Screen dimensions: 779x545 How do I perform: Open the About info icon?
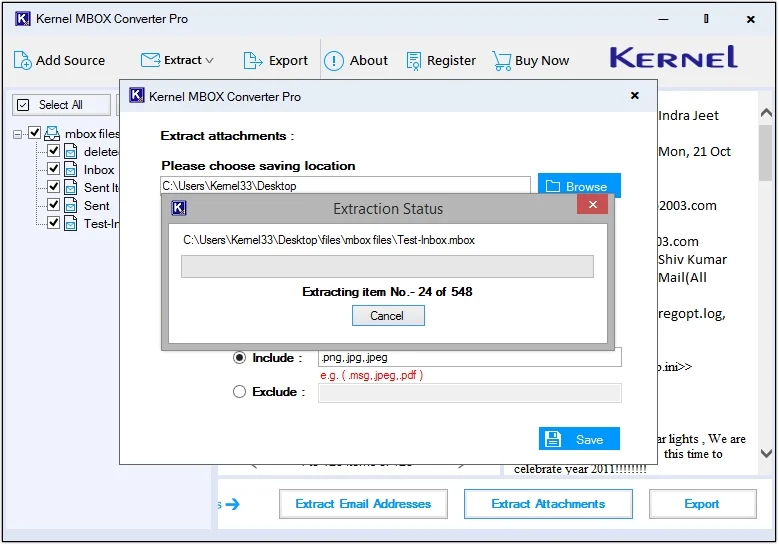click(x=334, y=61)
